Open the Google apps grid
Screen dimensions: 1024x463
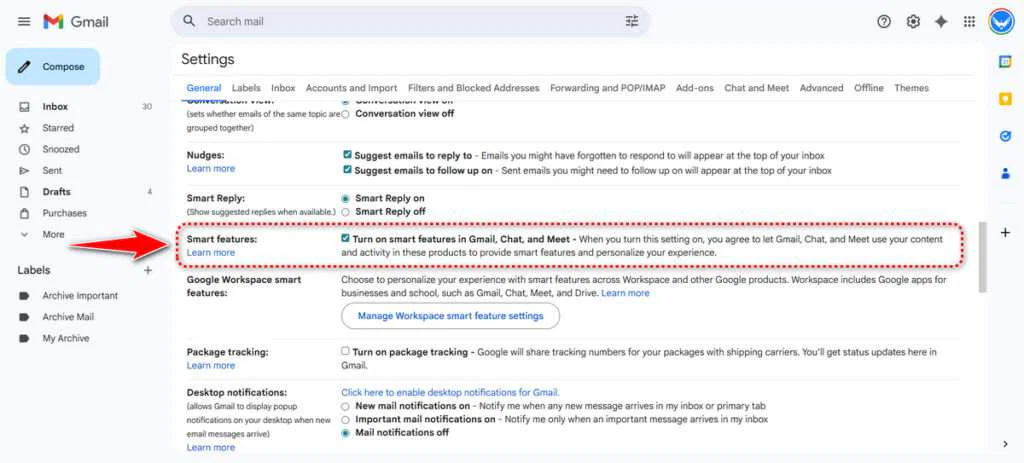(969, 22)
